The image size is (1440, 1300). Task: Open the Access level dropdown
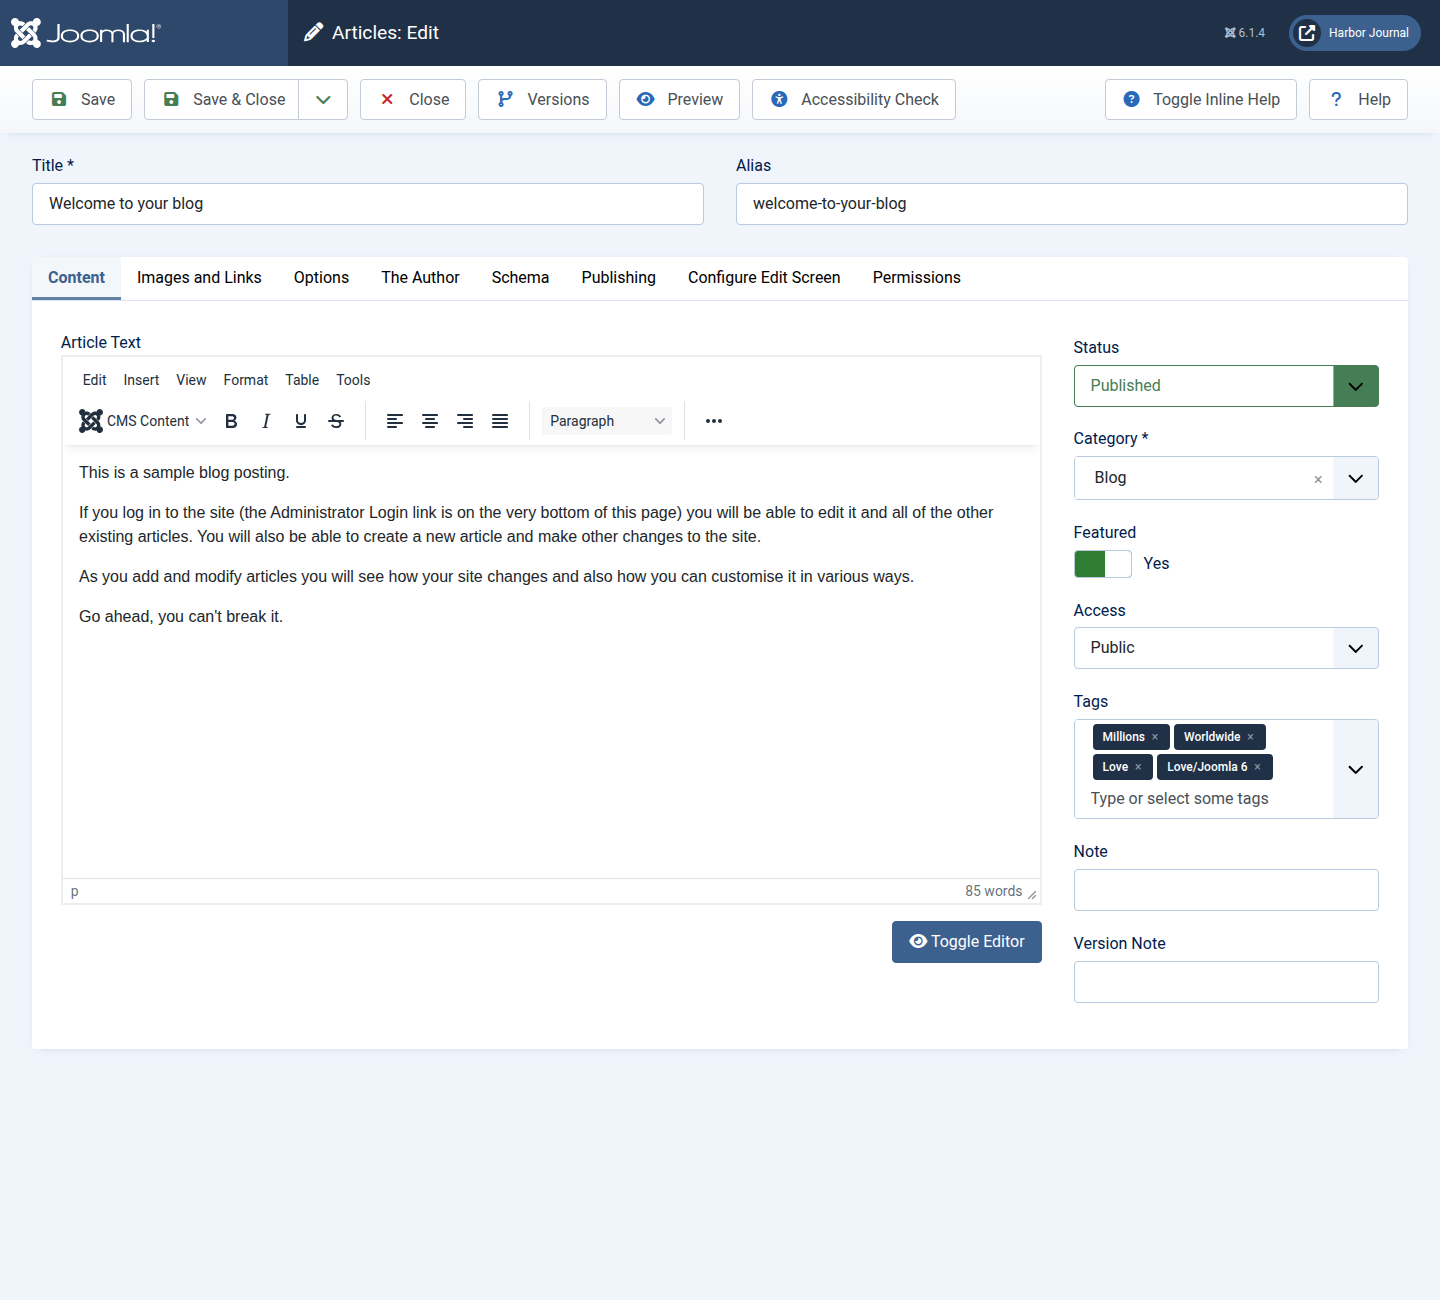click(1226, 648)
